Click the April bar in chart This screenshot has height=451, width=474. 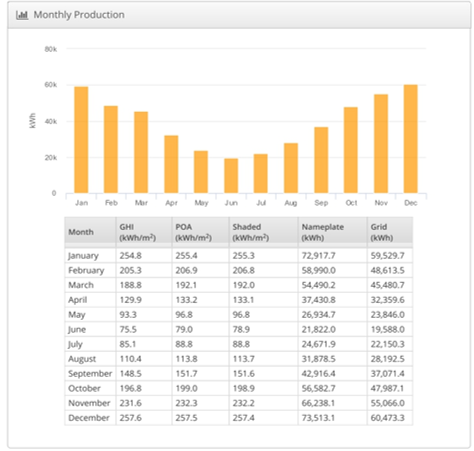coord(171,164)
